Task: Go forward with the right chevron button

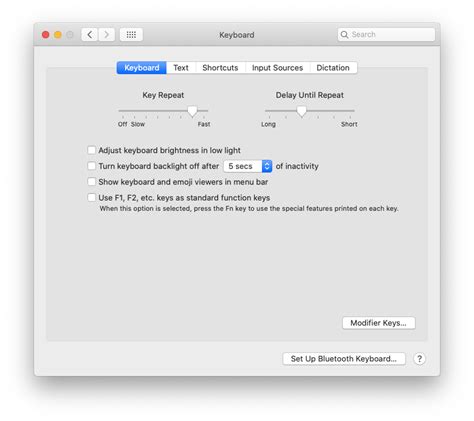Action: (x=107, y=34)
